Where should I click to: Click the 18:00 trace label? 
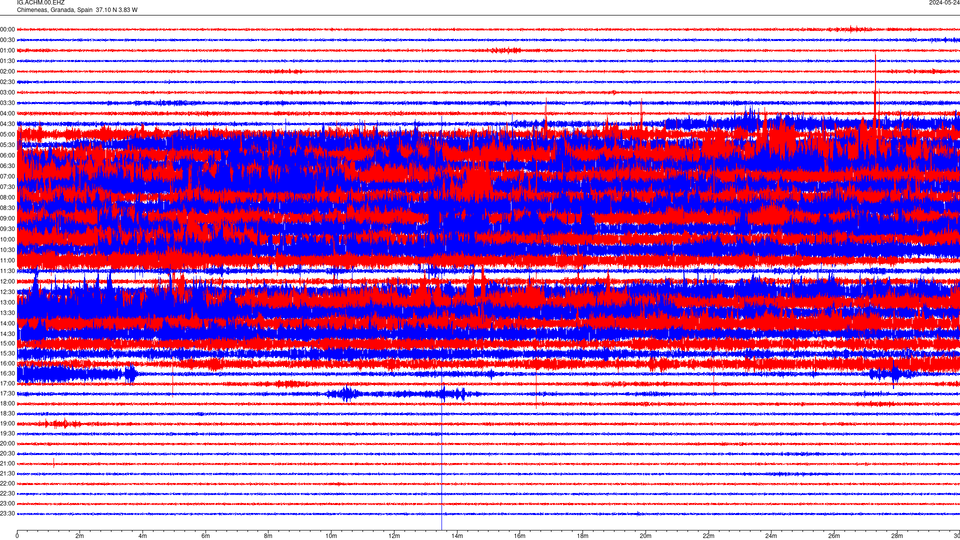7,403
